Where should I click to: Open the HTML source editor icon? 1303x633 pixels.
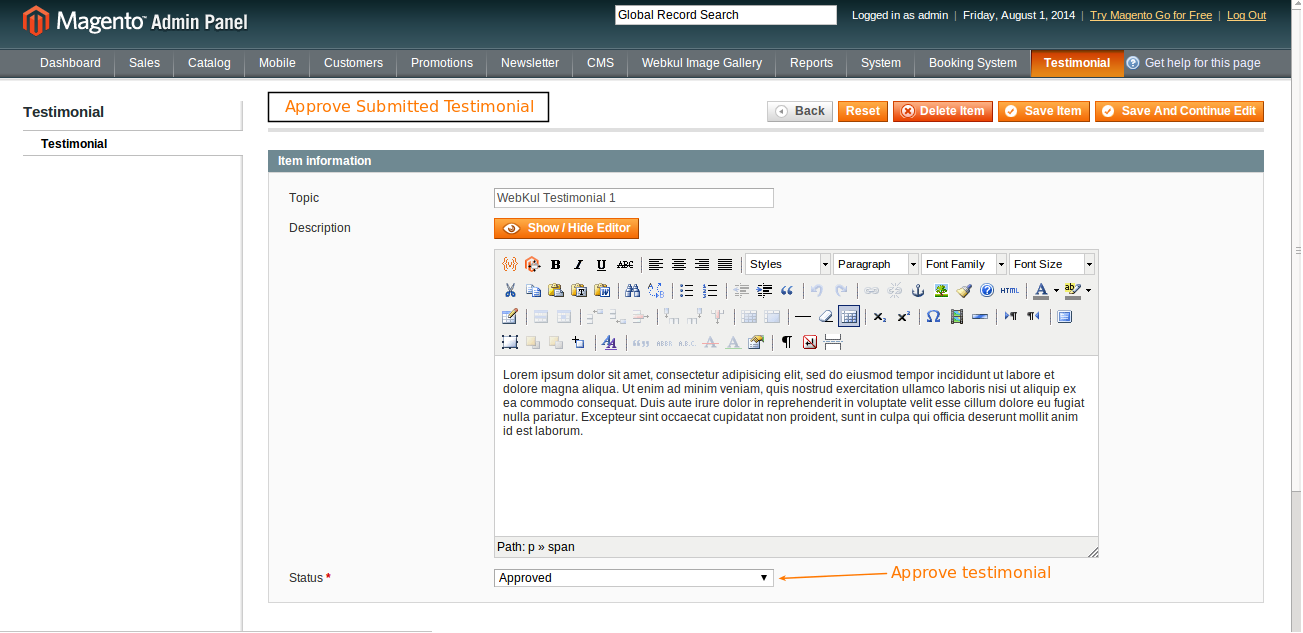(x=1010, y=290)
